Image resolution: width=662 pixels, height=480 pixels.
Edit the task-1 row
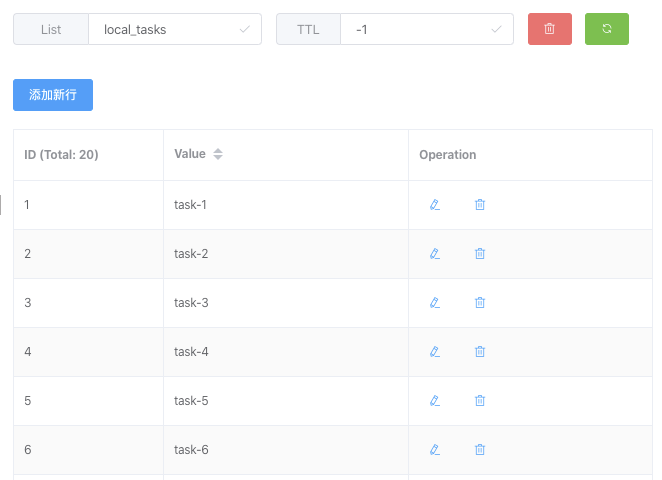click(434, 205)
